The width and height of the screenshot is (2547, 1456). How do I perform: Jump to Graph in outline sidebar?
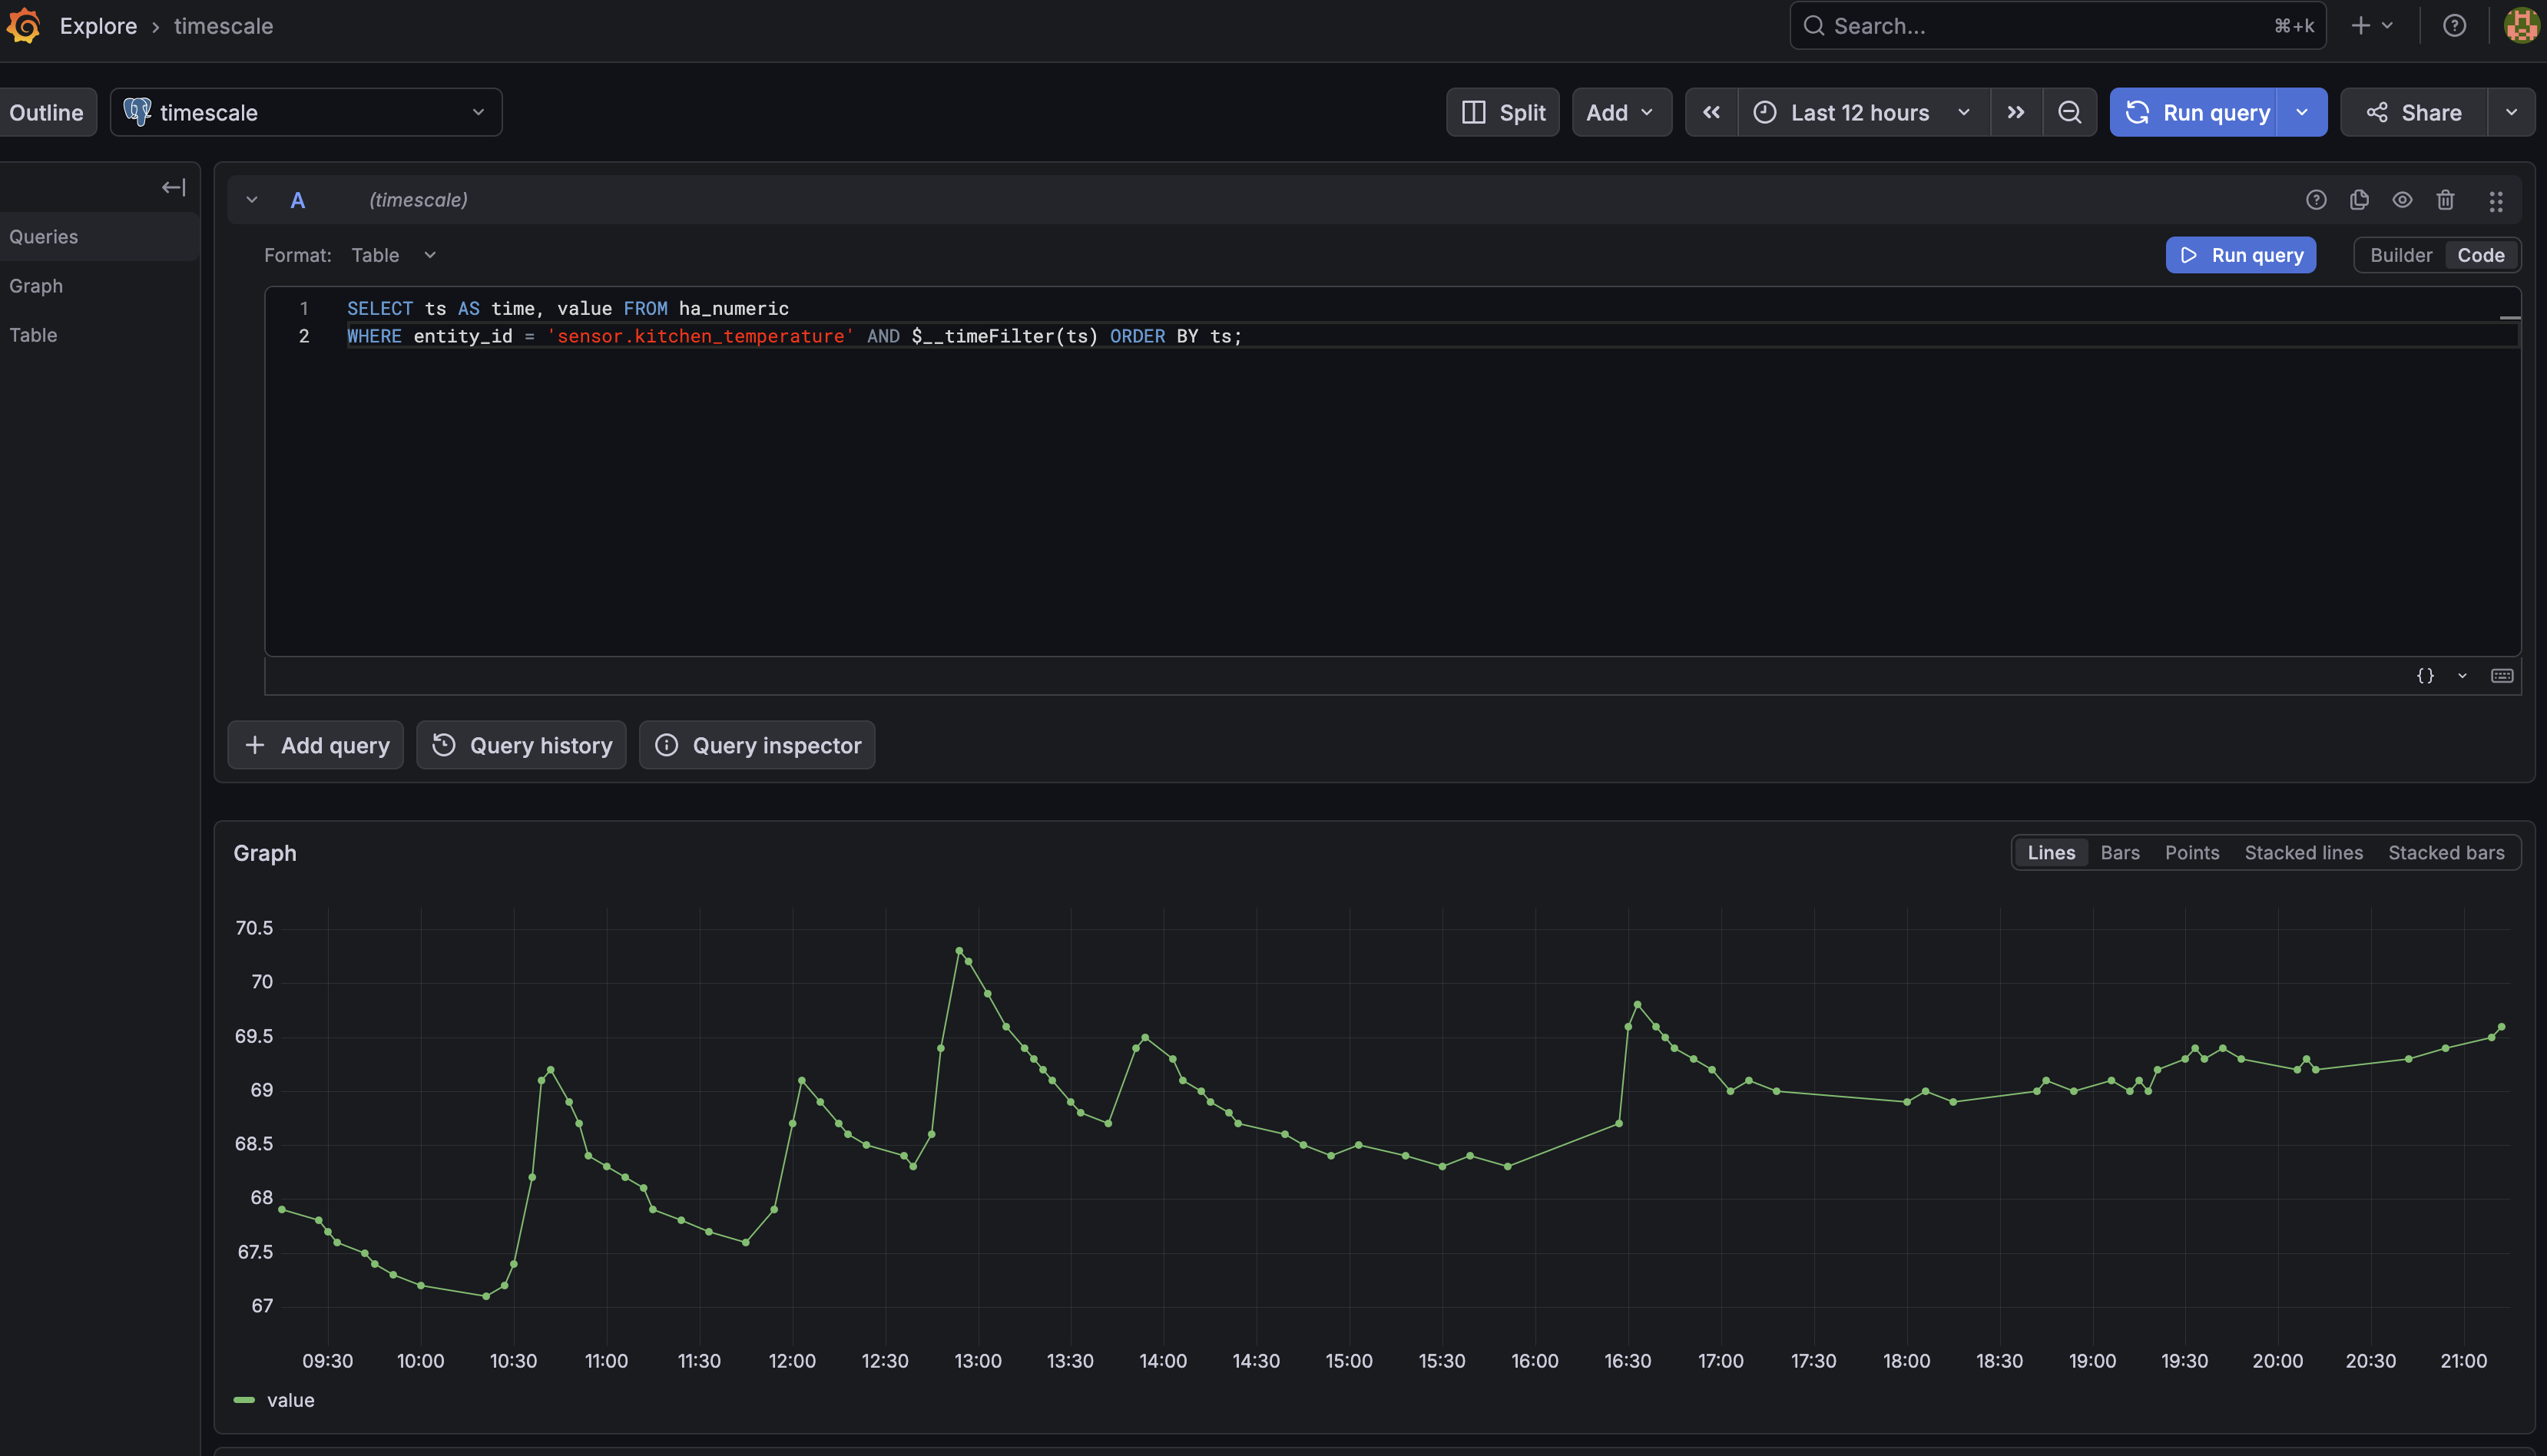point(99,286)
